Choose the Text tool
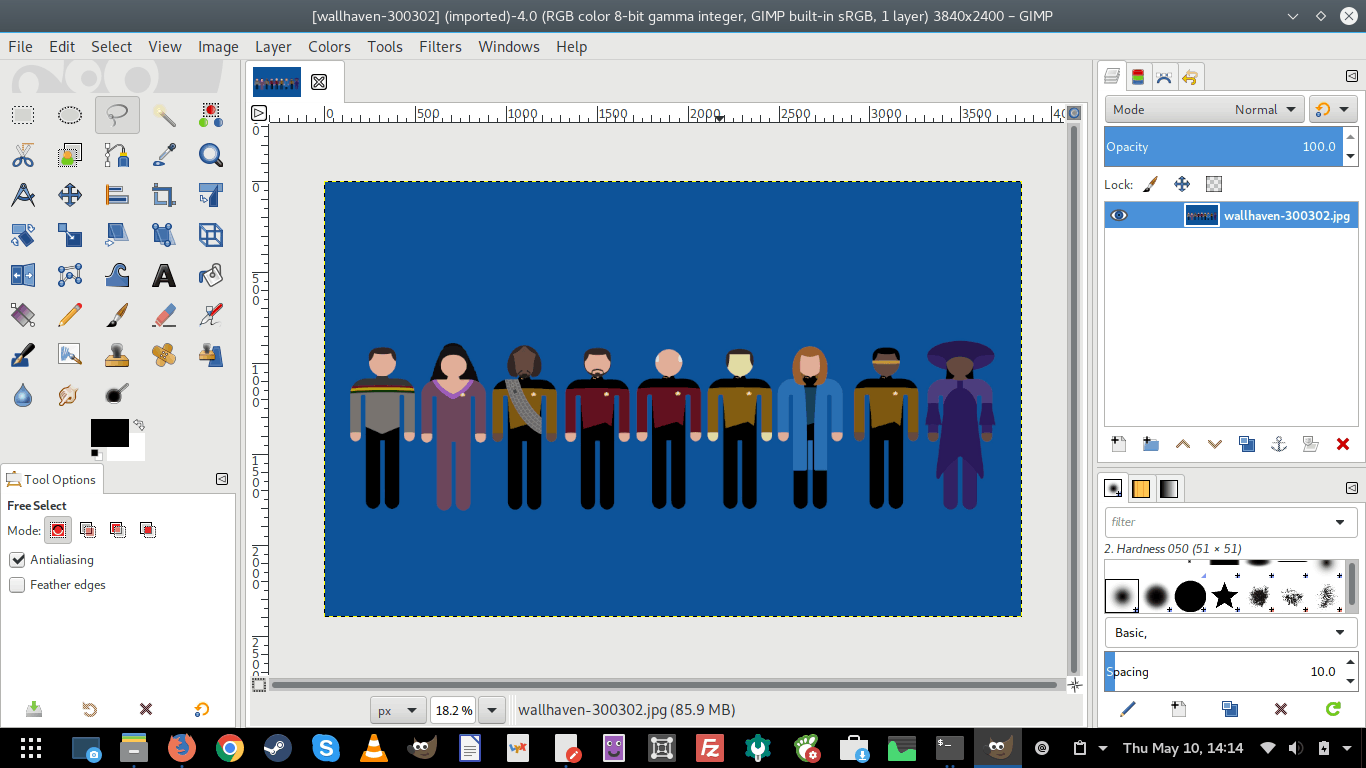The width and height of the screenshot is (1366, 768). [164, 275]
